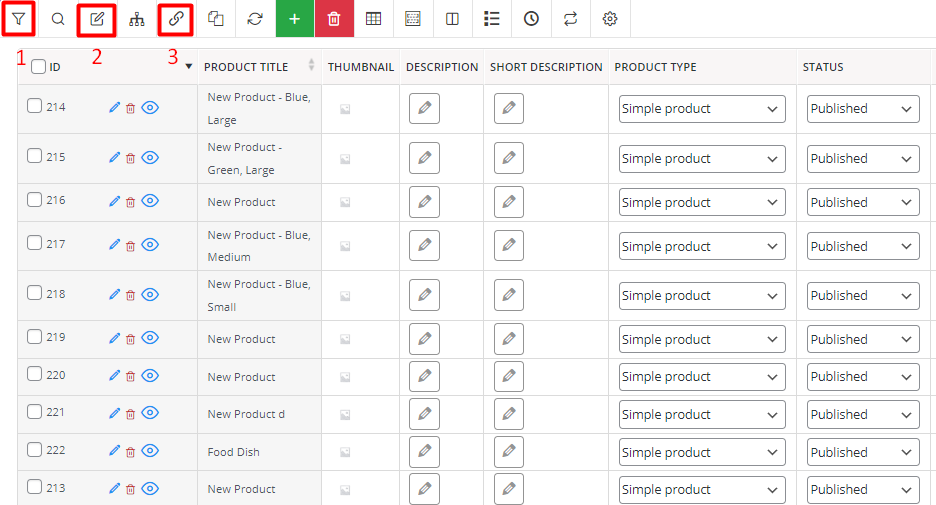Viewport: 936px width, 505px height.
Task: Click the STATUS column header
Action: coord(823,67)
